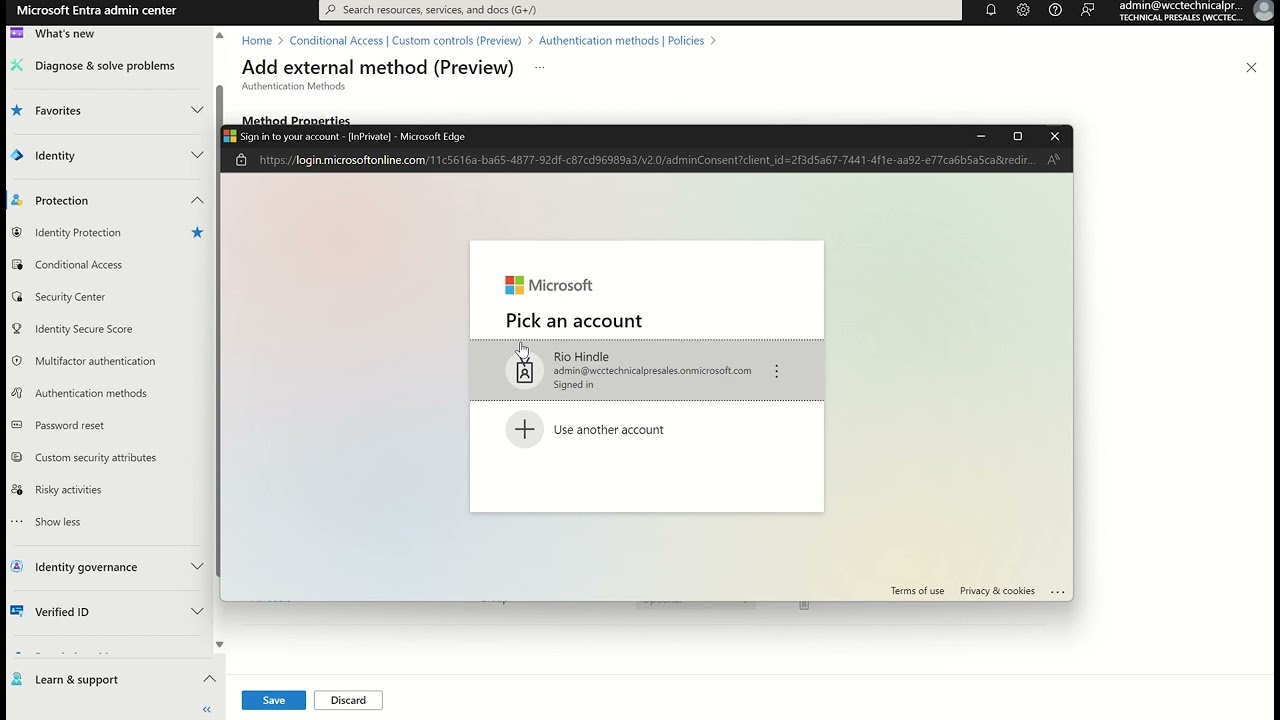The height and width of the screenshot is (720, 1280).
Task: Click the Identity governance icon
Action: [x=16, y=567]
